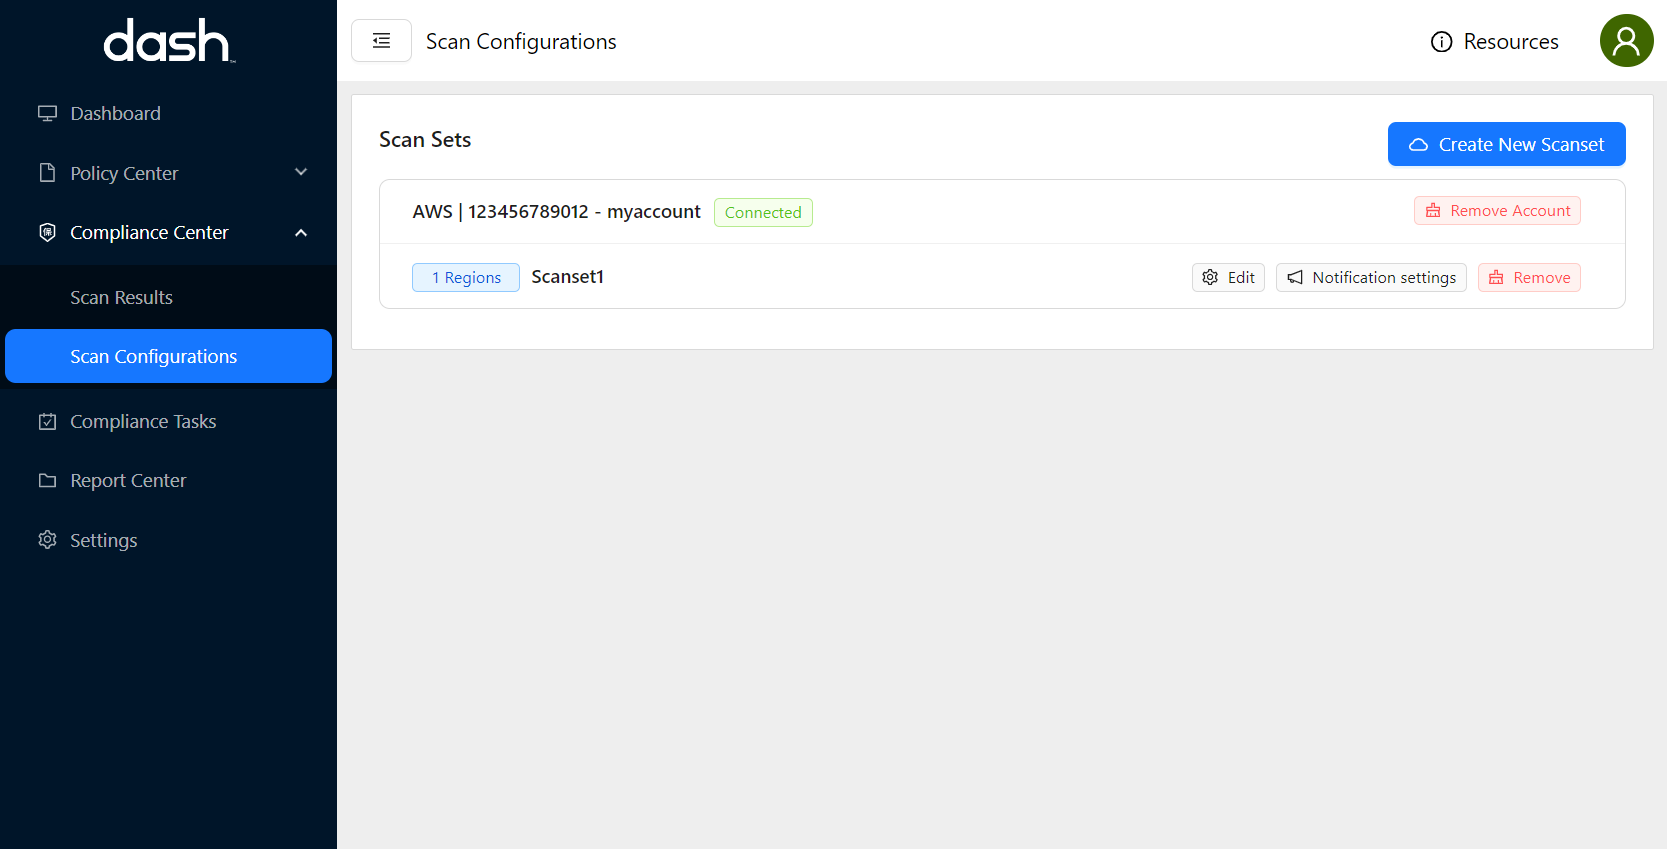Click the Report Center folder icon

47,481
